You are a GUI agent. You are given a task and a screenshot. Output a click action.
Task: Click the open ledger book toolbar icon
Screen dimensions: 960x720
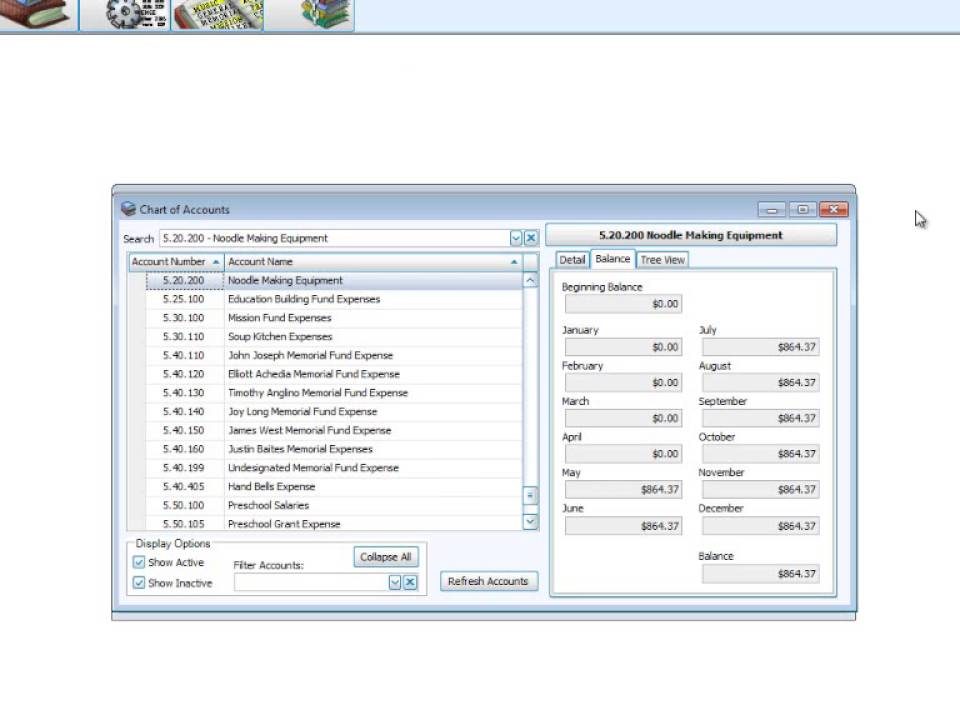218,14
